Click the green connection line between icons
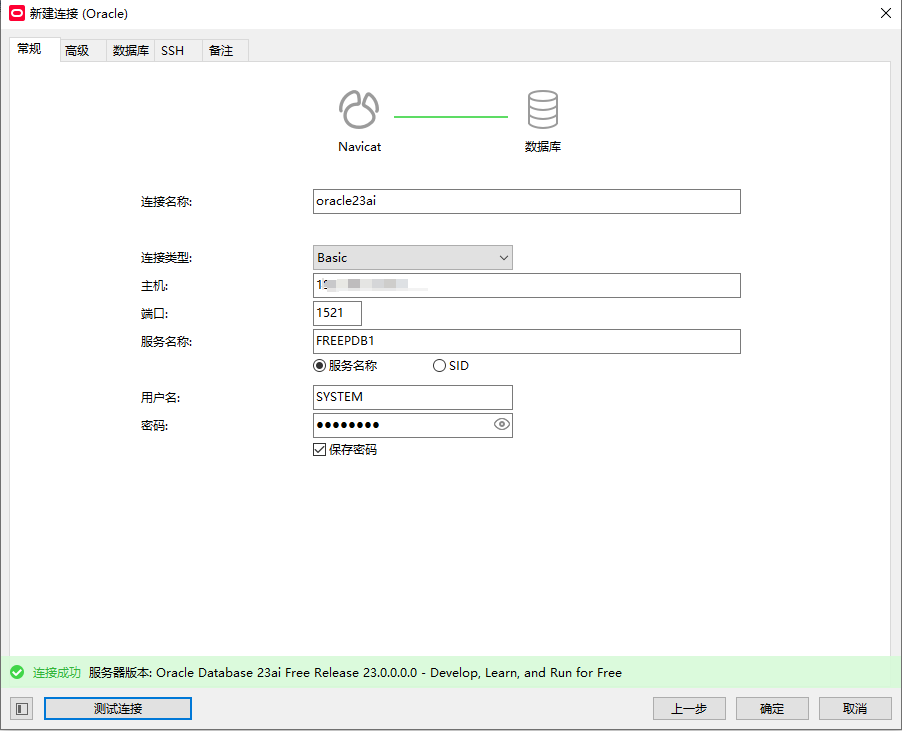 [451, 117]
